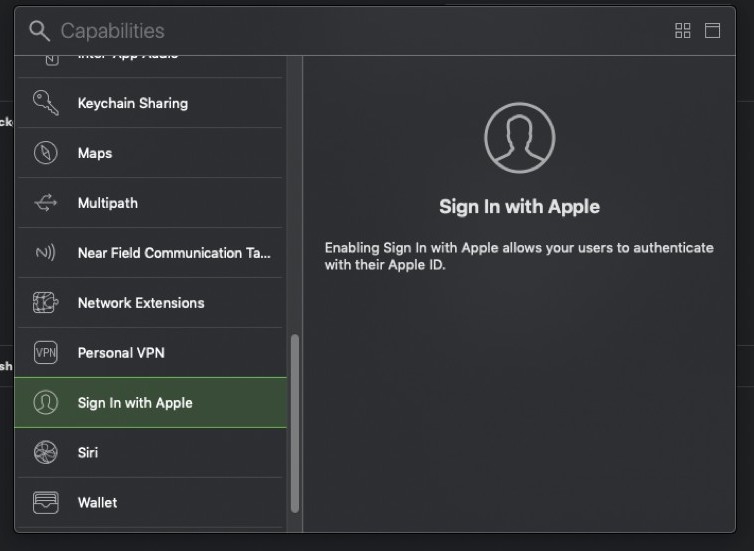Focus the Capabilities search field
Screen dimensions: 754x551
tap(300, 31)
